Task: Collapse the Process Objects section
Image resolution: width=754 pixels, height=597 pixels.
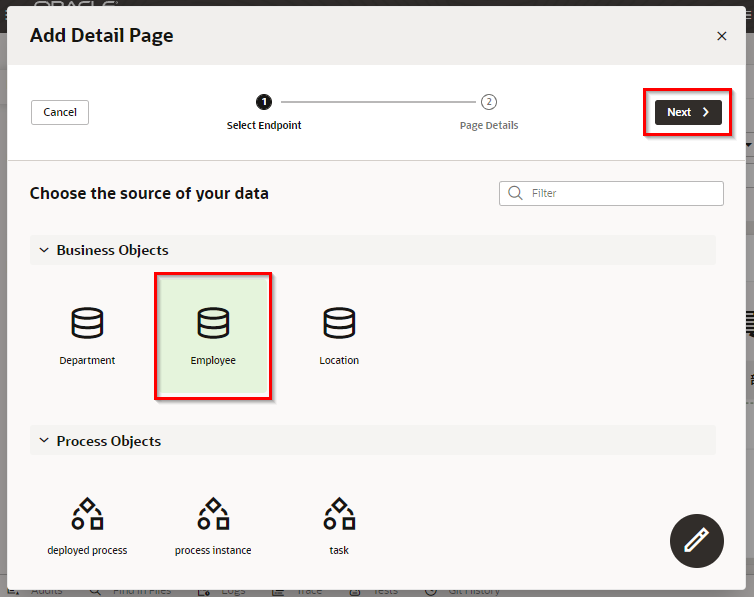Action: tap(43, 441)
